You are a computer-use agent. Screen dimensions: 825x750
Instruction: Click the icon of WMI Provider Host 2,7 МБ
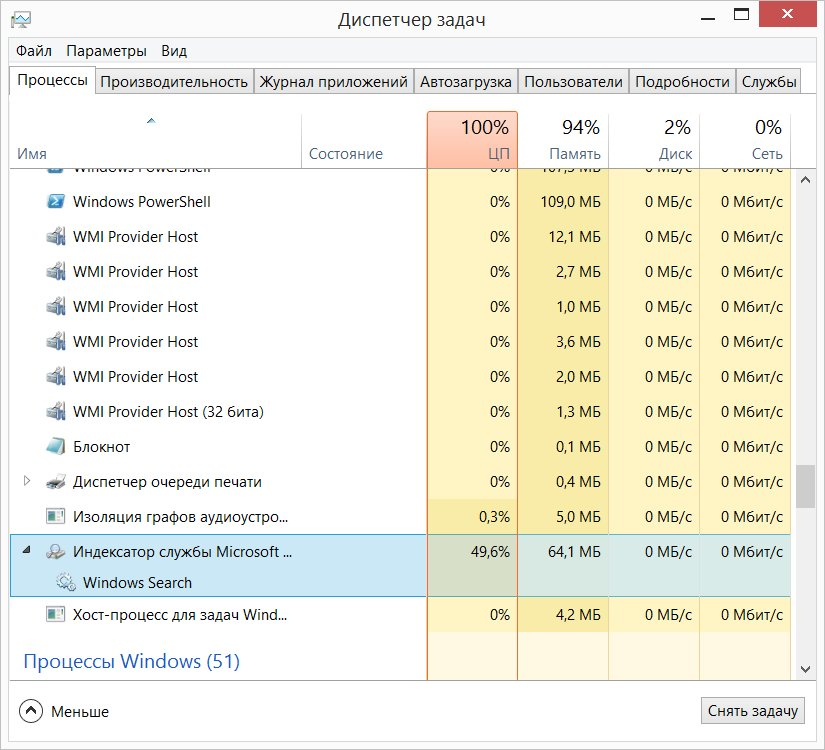click(x=56, y=272)
